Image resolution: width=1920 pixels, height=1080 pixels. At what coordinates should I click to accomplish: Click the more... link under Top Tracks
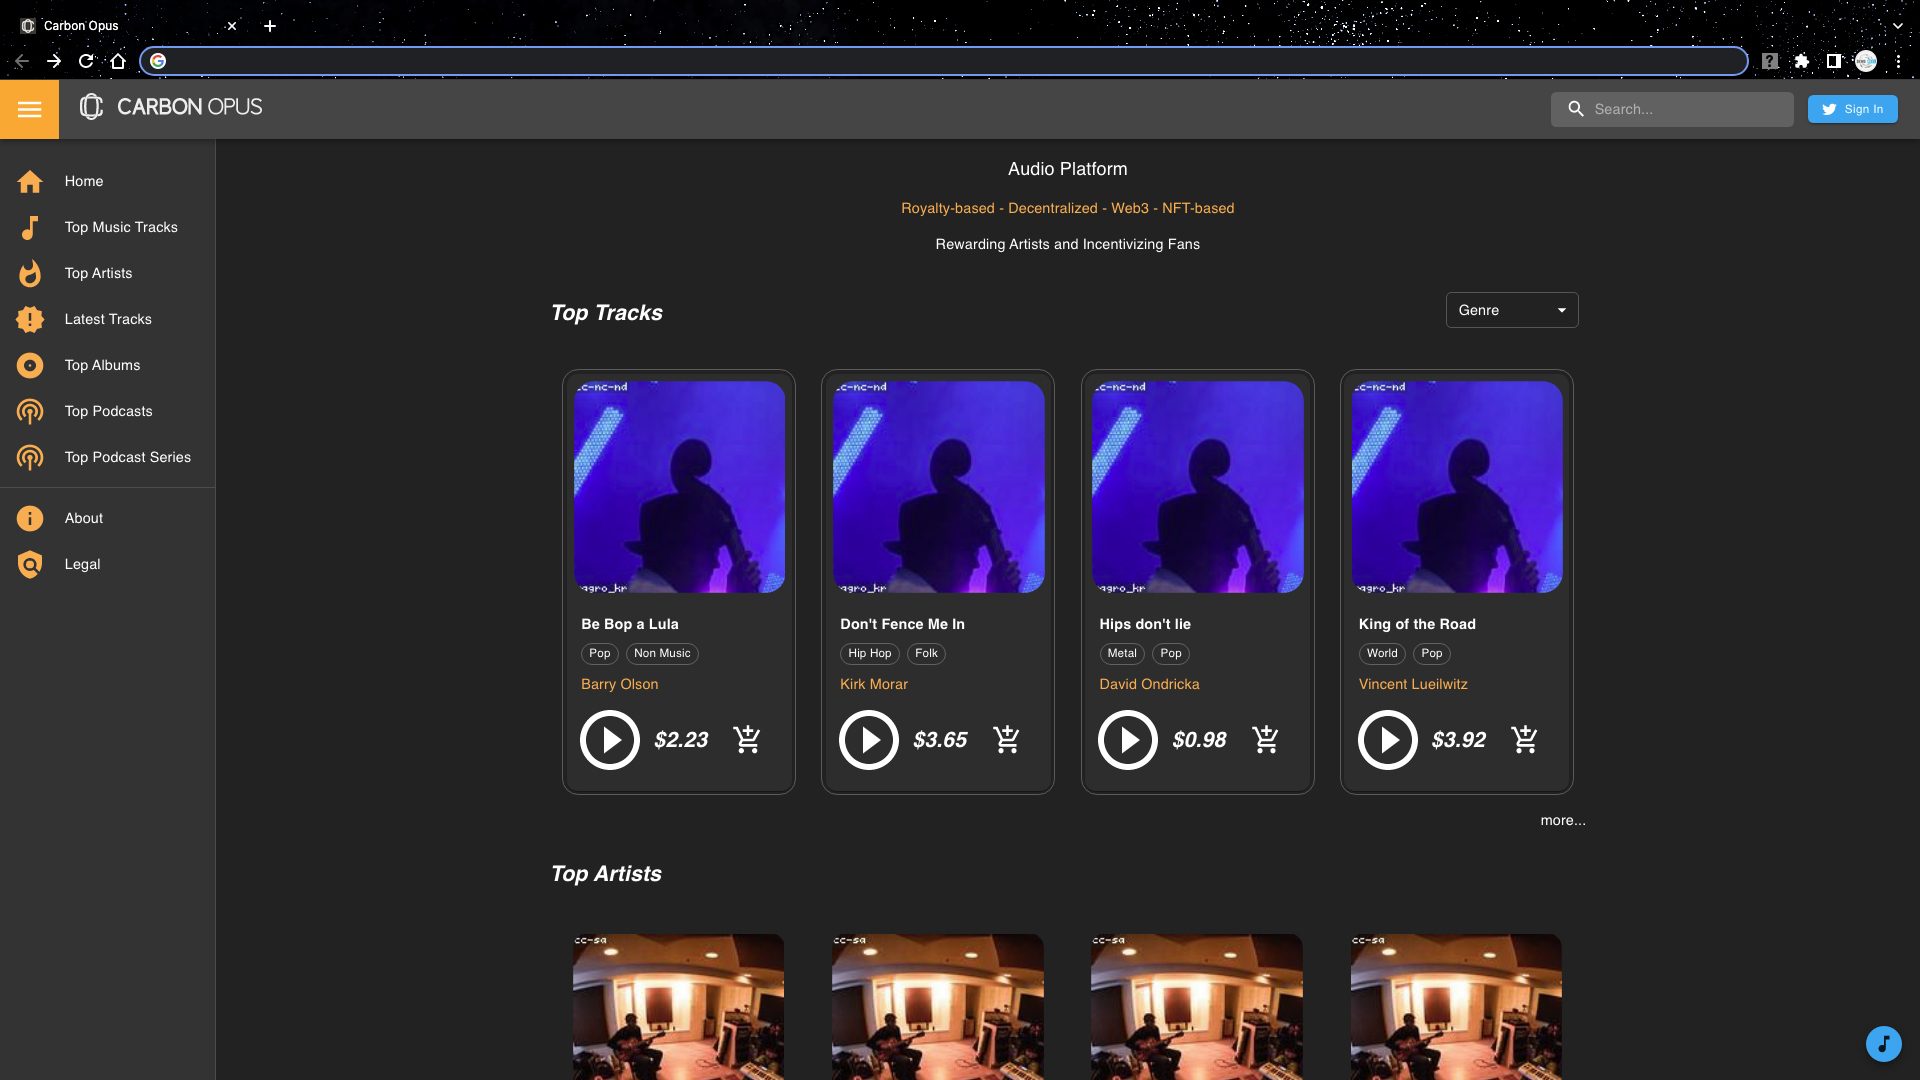(1562, 820)
